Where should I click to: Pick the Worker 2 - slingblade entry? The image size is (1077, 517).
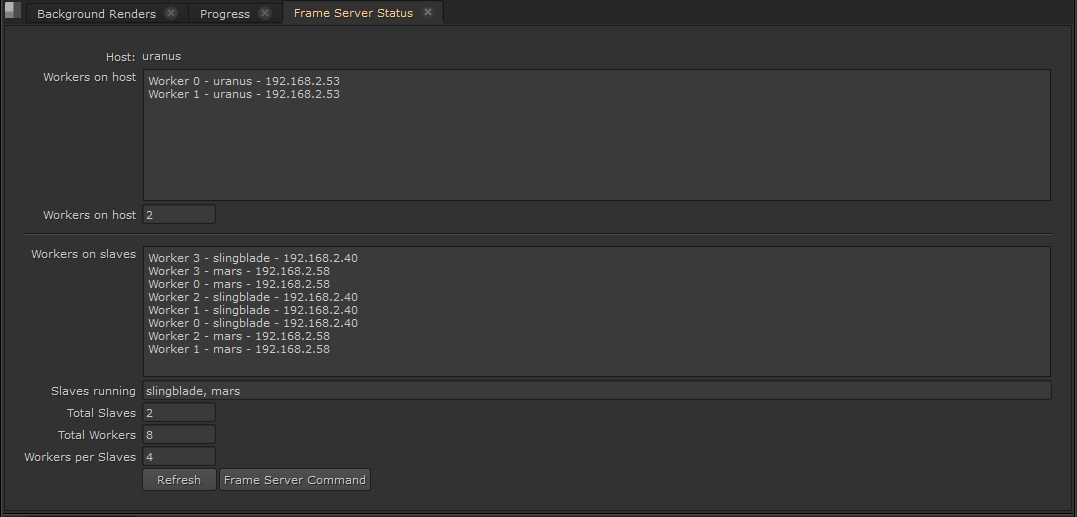click(253, 297)
